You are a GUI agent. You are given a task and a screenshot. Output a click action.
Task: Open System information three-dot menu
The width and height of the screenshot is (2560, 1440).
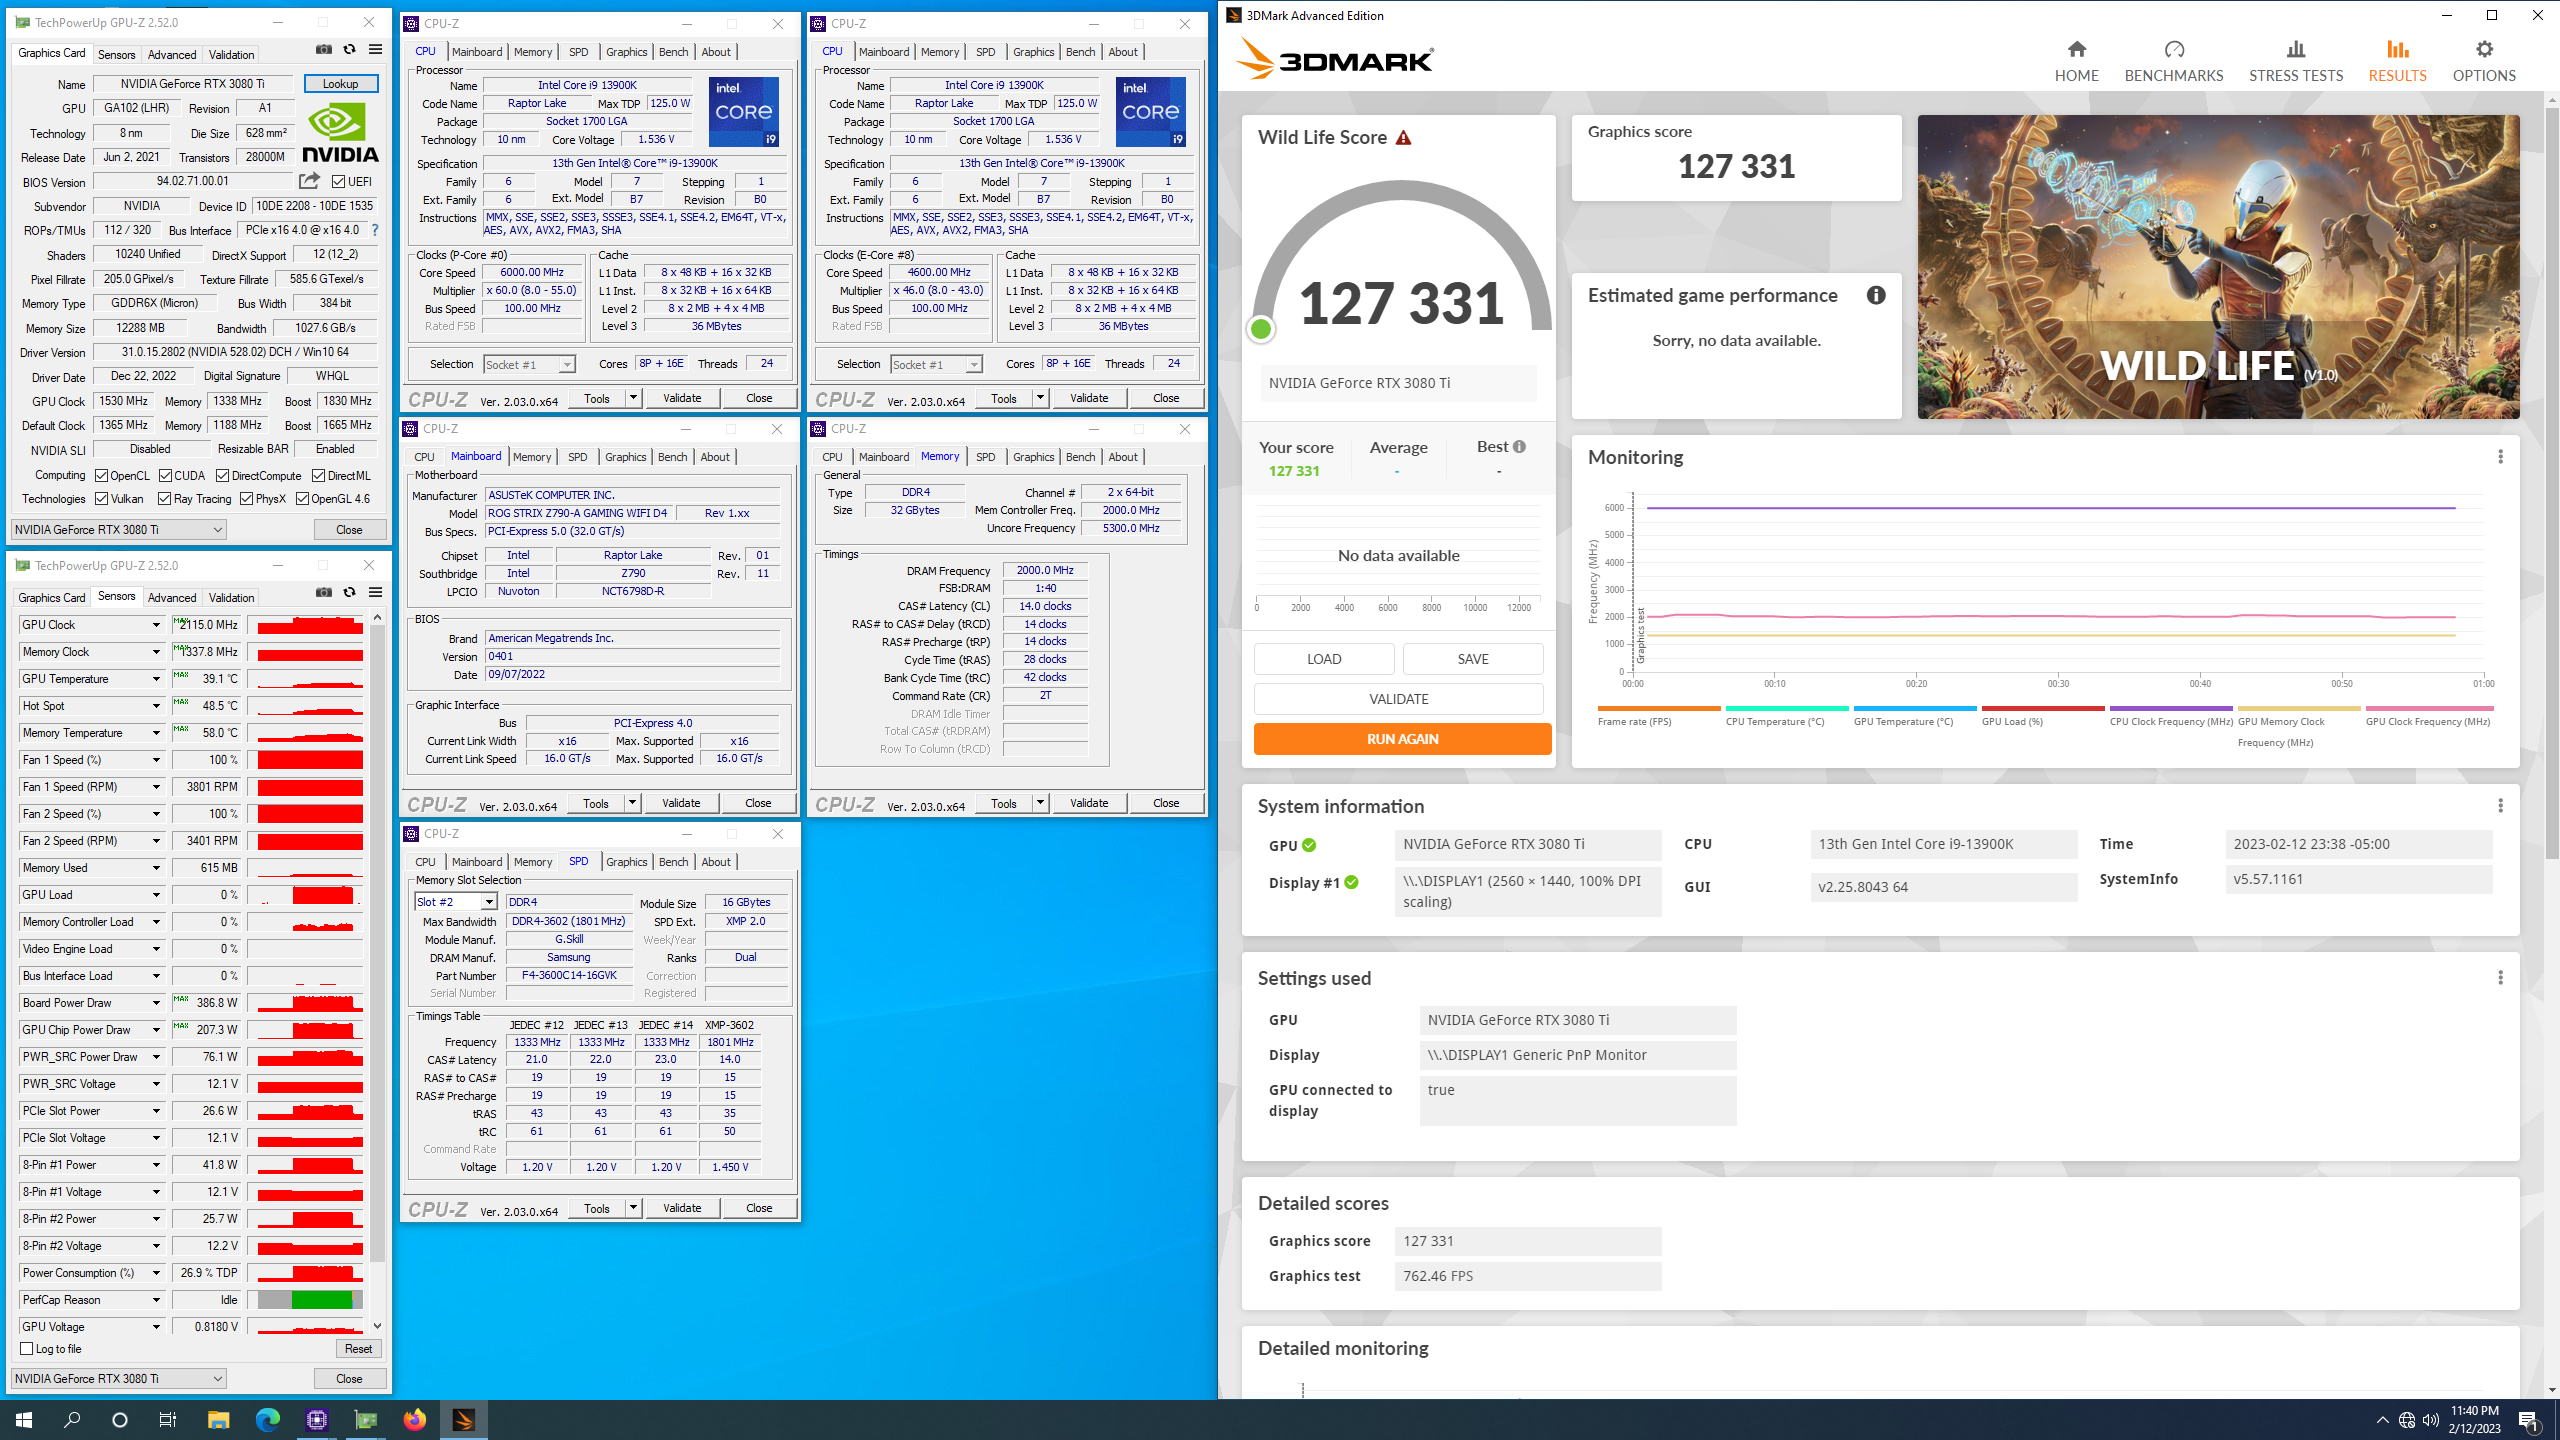point(2500,806)
